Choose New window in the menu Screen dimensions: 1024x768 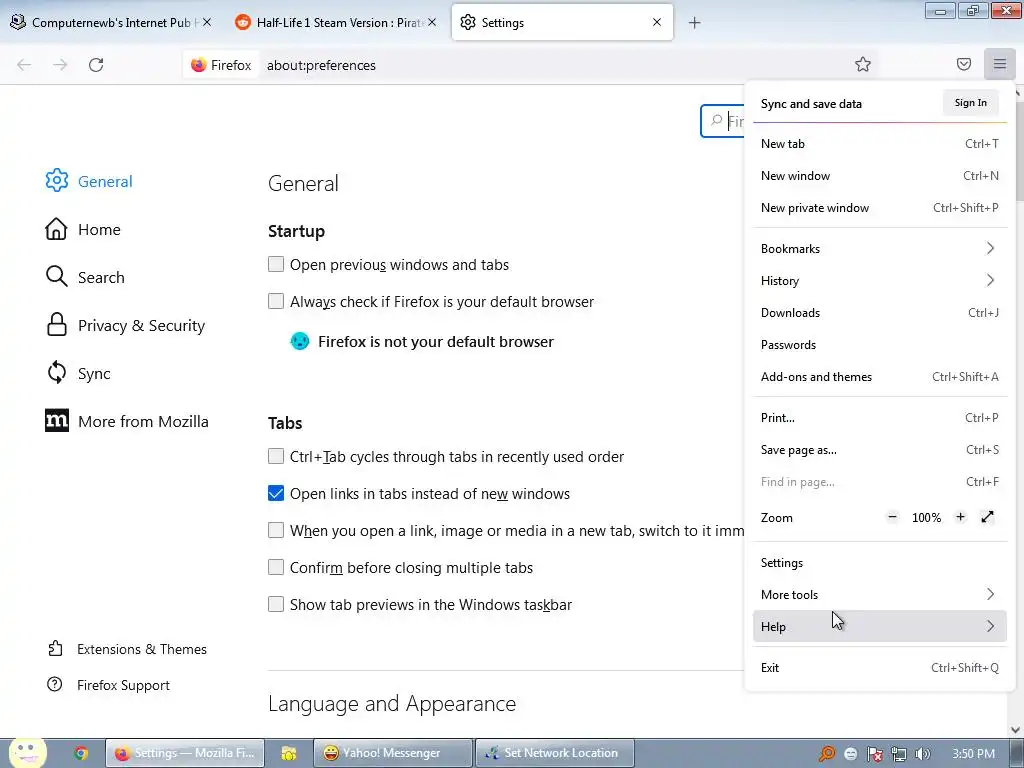pyautogui.click(x=879, y=176)
